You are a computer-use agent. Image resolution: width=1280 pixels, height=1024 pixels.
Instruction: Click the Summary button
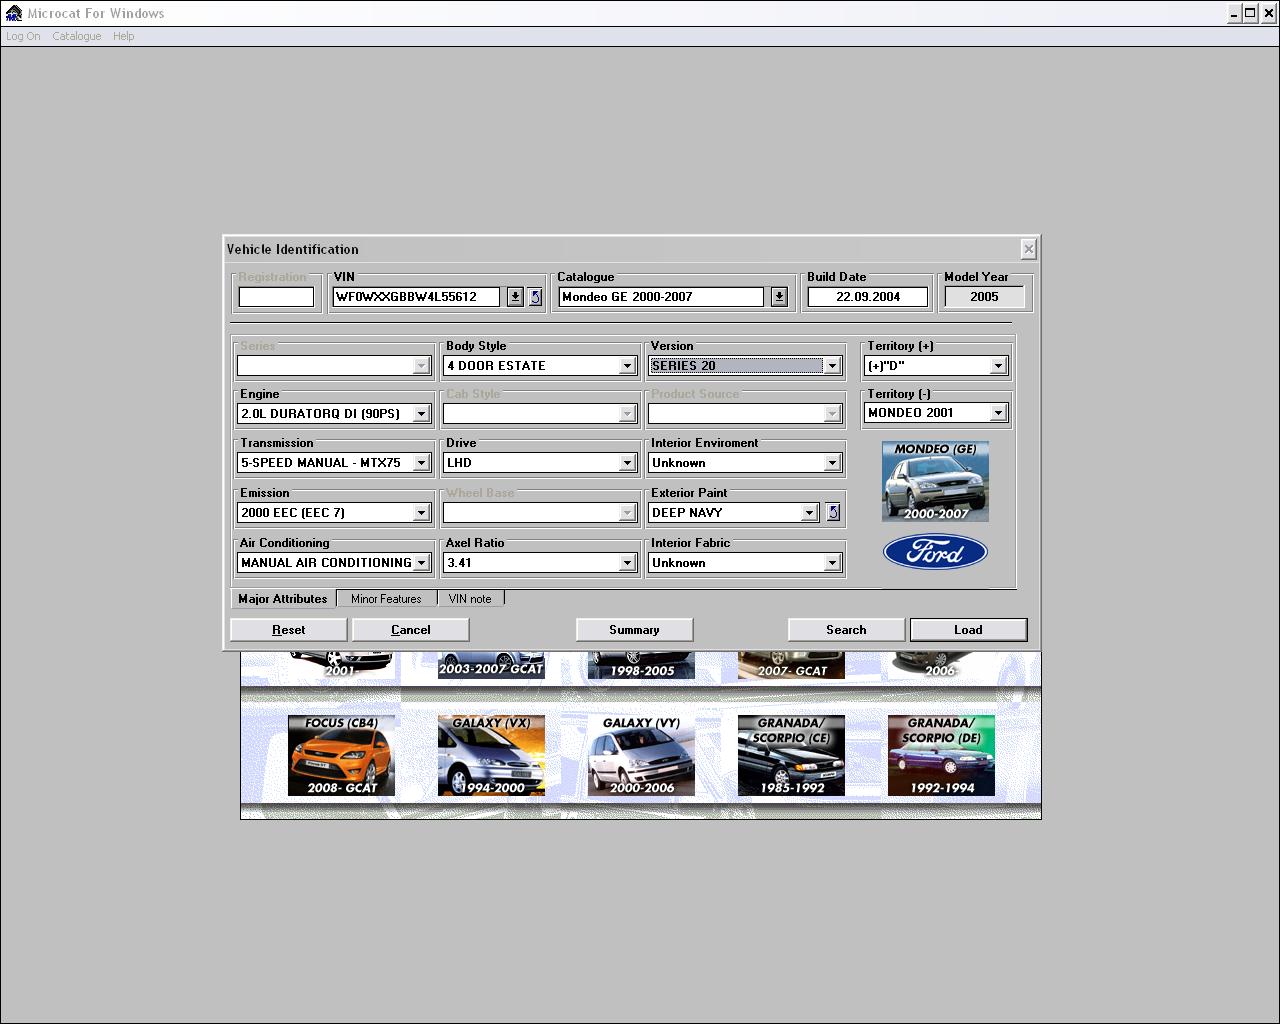634,630
